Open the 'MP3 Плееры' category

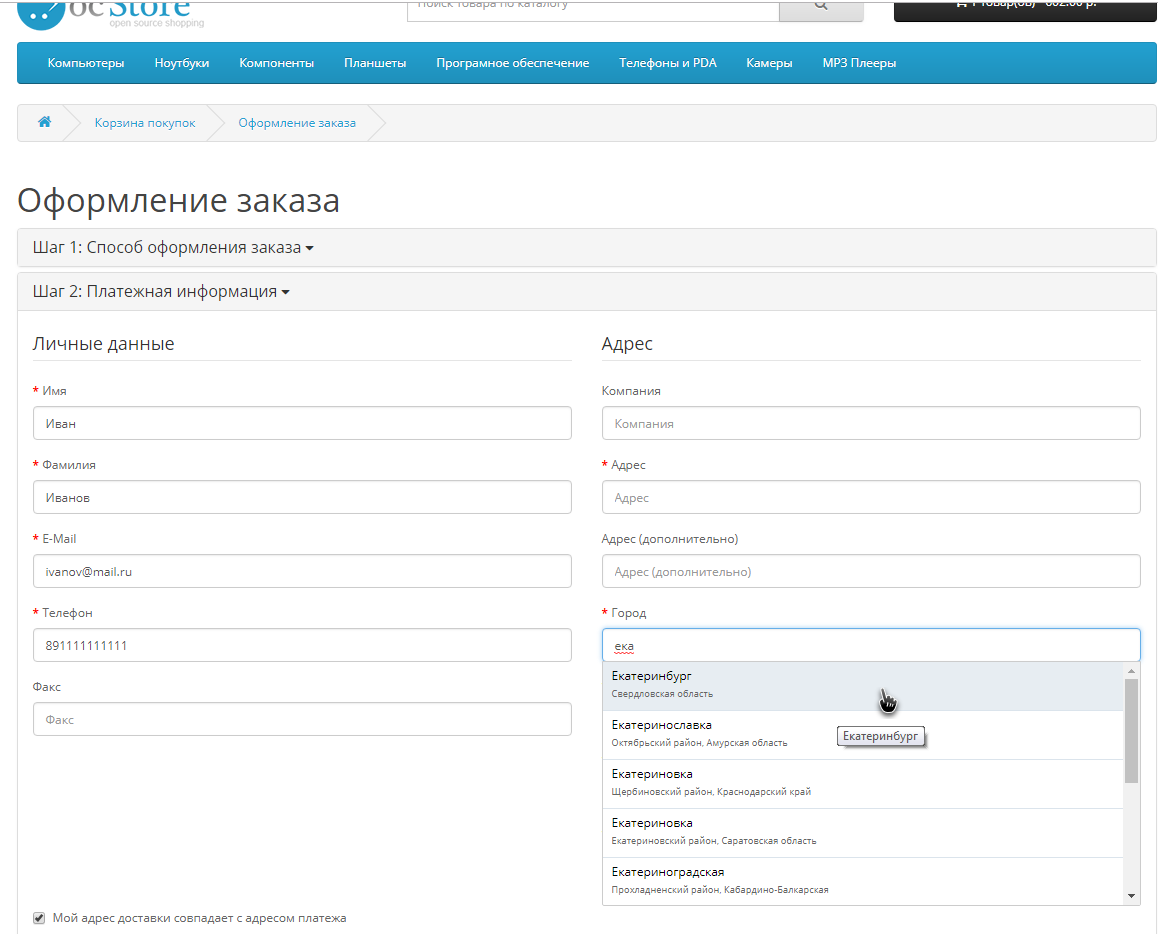tap(858, 62)
